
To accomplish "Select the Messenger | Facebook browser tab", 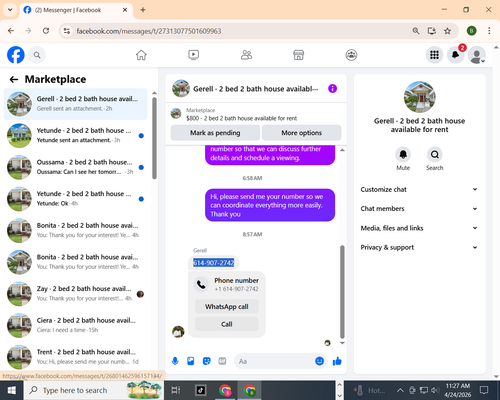I will click(x=77, y=10).
